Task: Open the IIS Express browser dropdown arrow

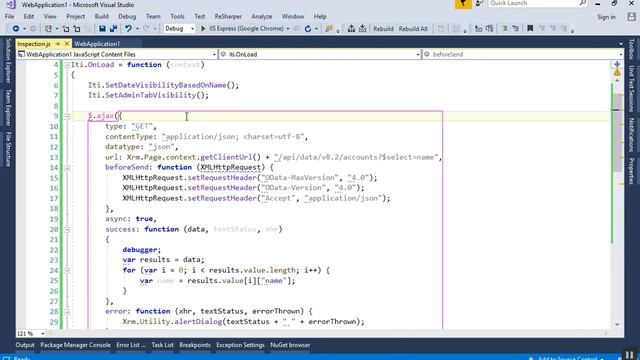Action: coord(288,29)
